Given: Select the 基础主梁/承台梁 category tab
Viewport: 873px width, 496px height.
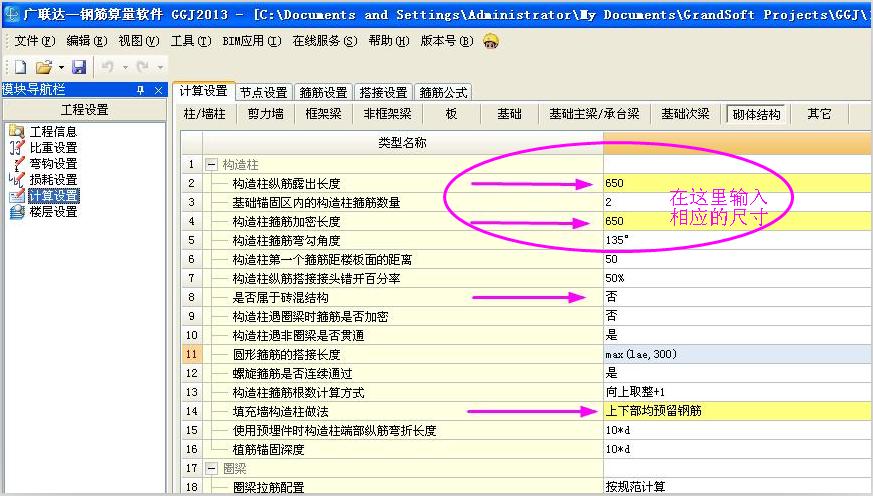Looking at the screenshot, I should (x=594, y=114).
